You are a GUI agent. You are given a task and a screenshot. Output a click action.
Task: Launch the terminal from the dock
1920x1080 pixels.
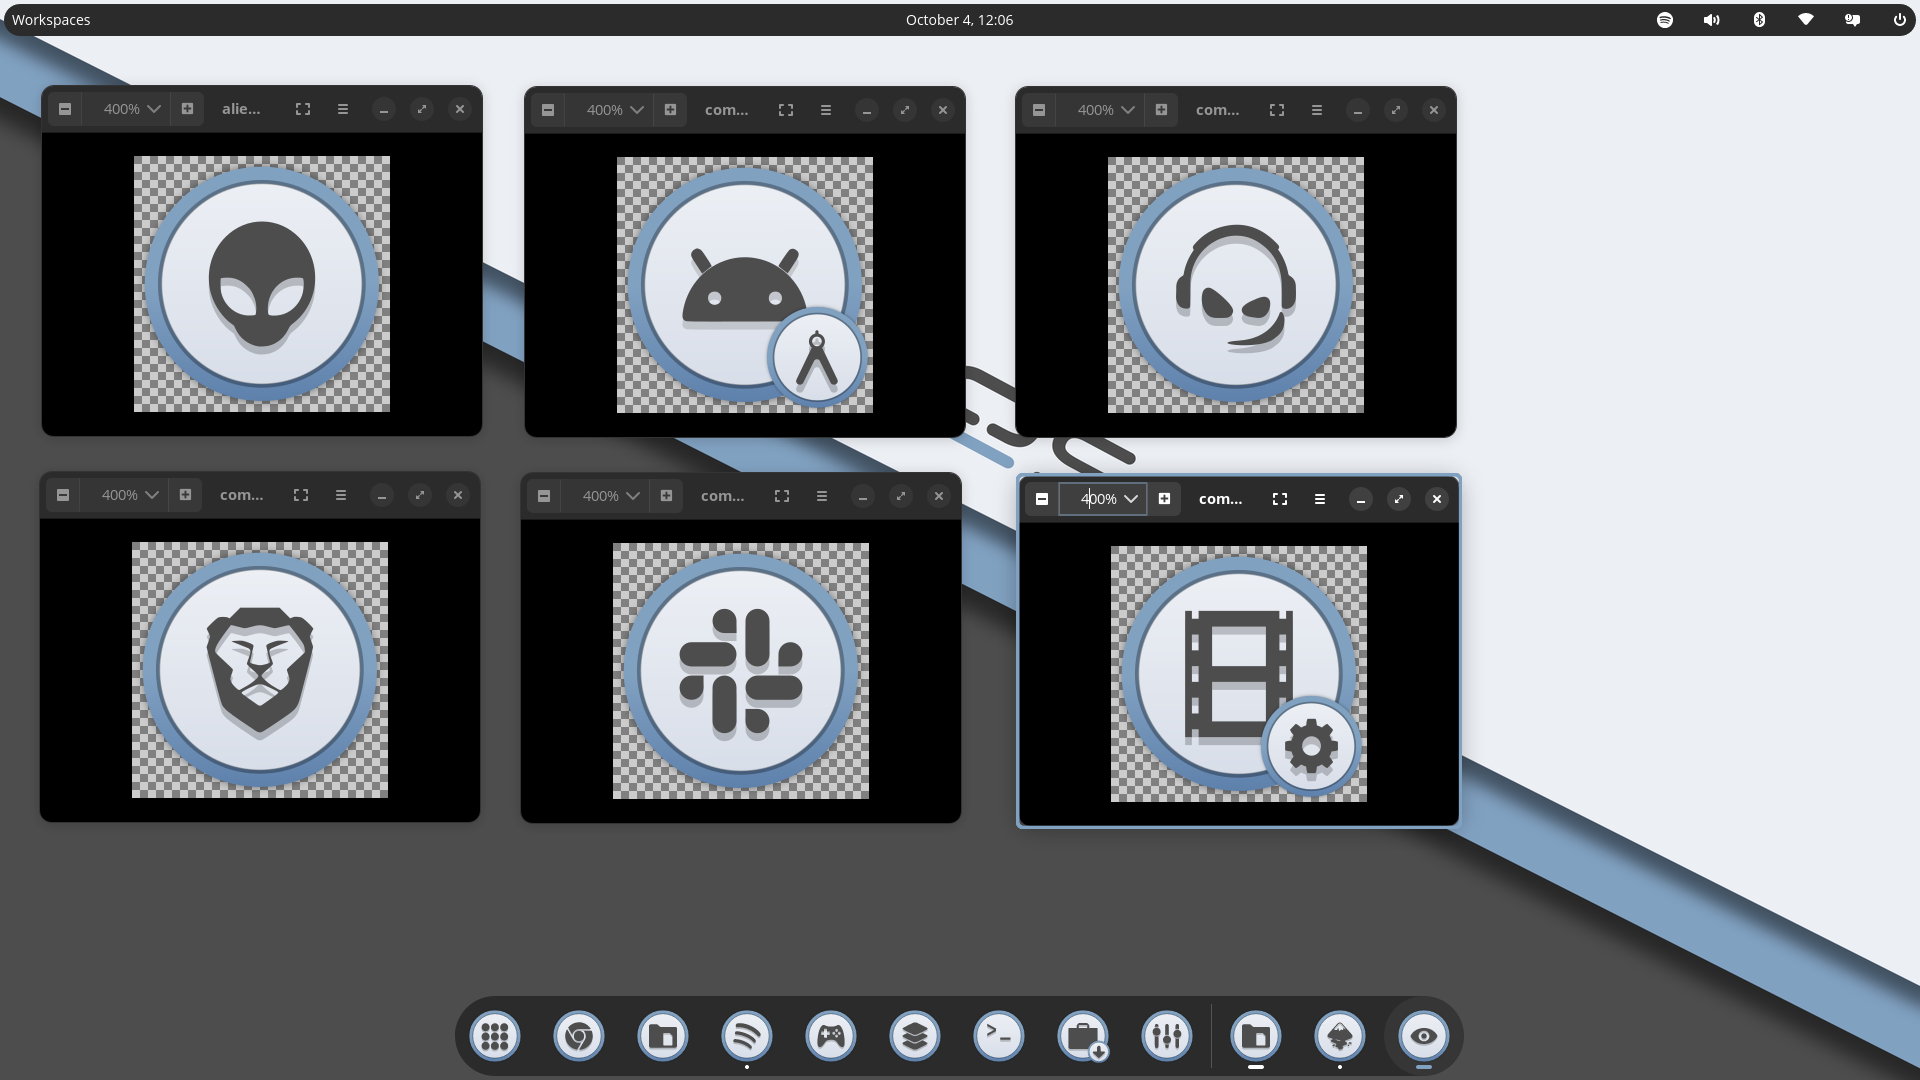click(999, 1037)
